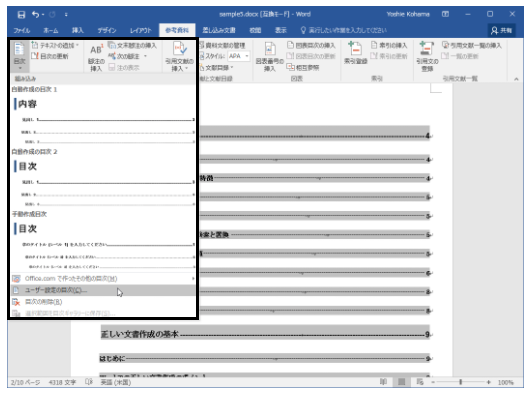Click the 英語 (米国) language indicator
531x396 pixels.
coord(116,382)
